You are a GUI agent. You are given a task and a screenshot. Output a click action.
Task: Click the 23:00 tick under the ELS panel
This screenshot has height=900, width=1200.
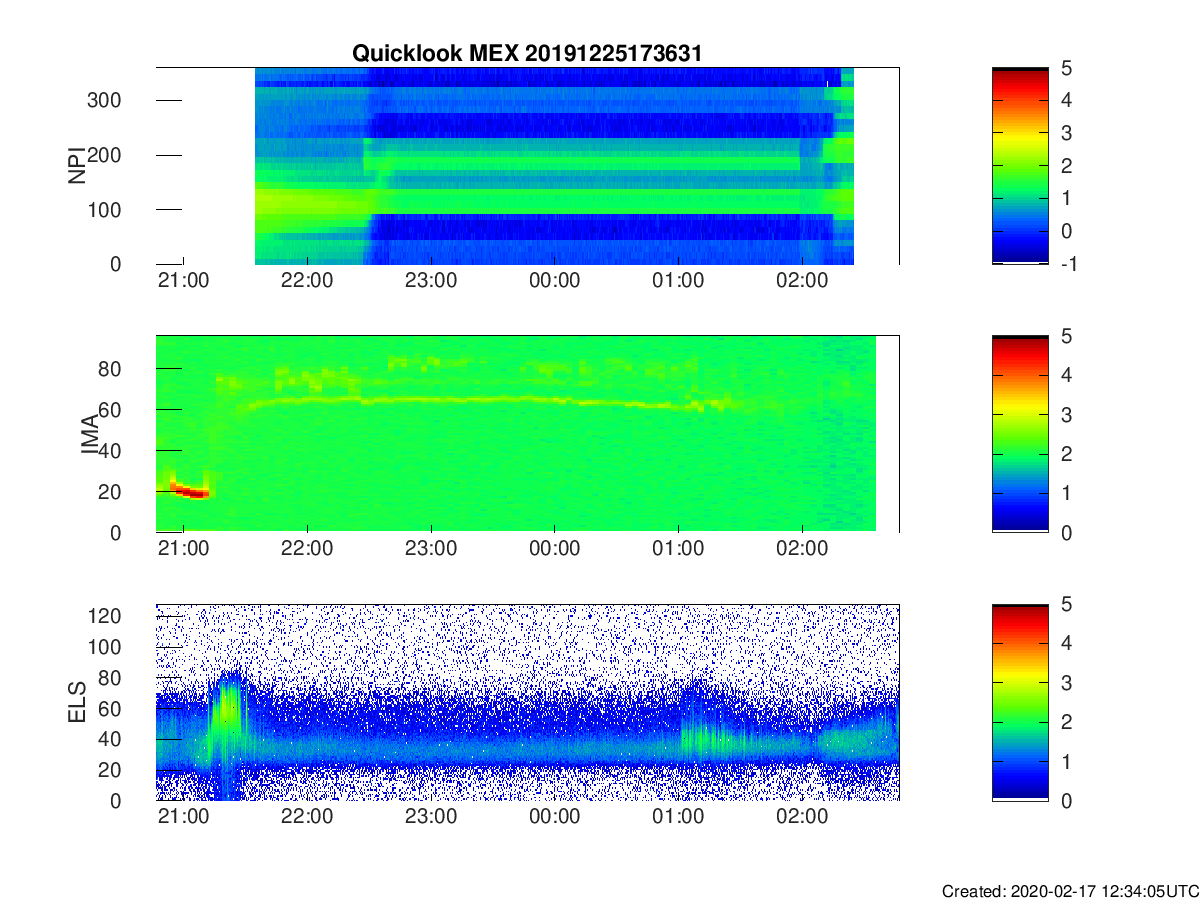pos(431,816)
